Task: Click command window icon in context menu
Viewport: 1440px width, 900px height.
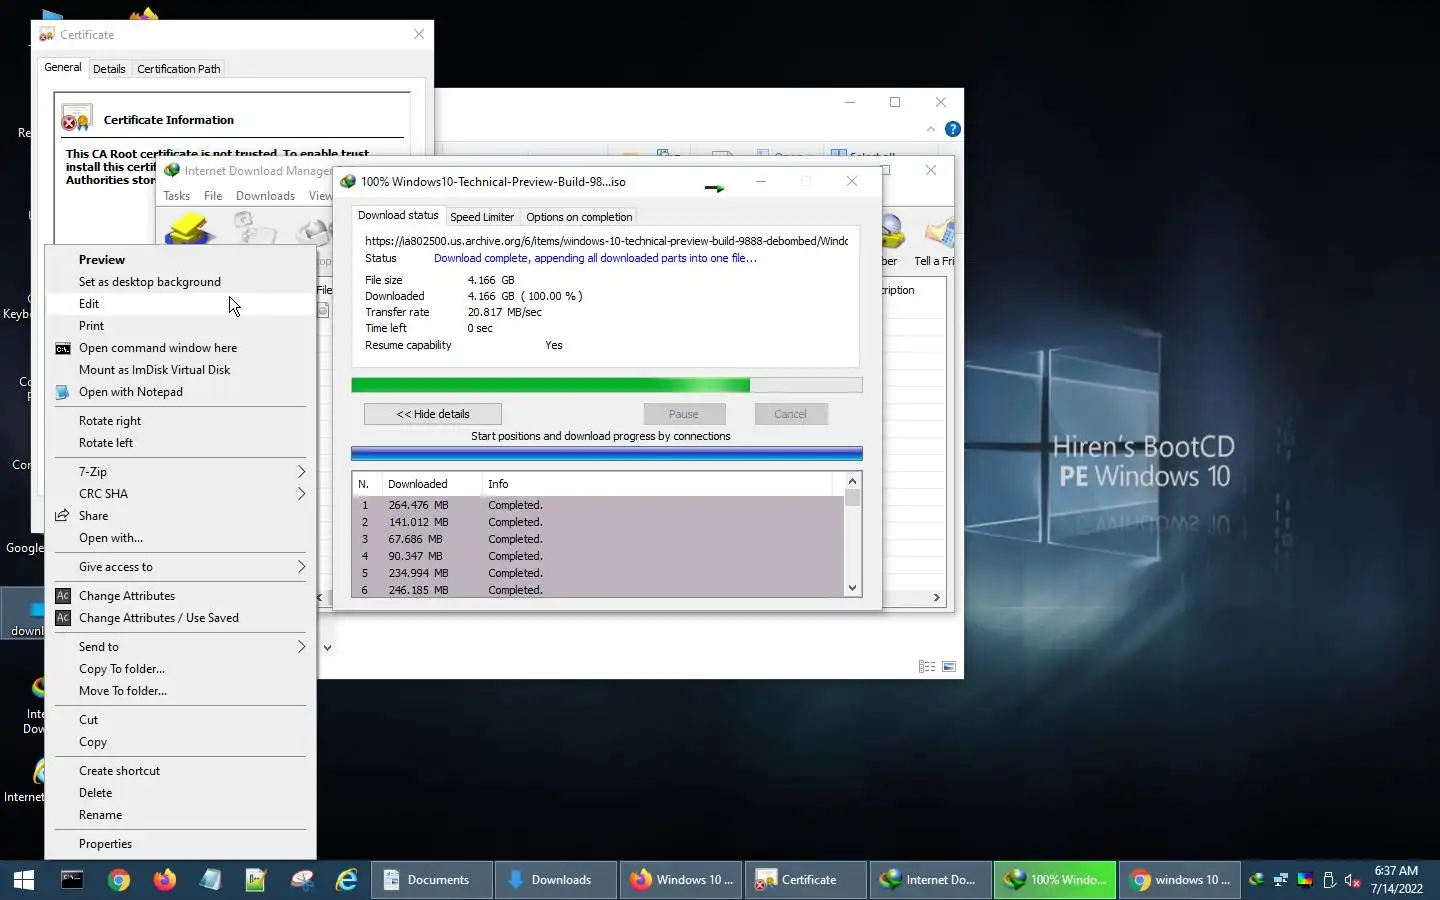Action: tap(62, 348)
